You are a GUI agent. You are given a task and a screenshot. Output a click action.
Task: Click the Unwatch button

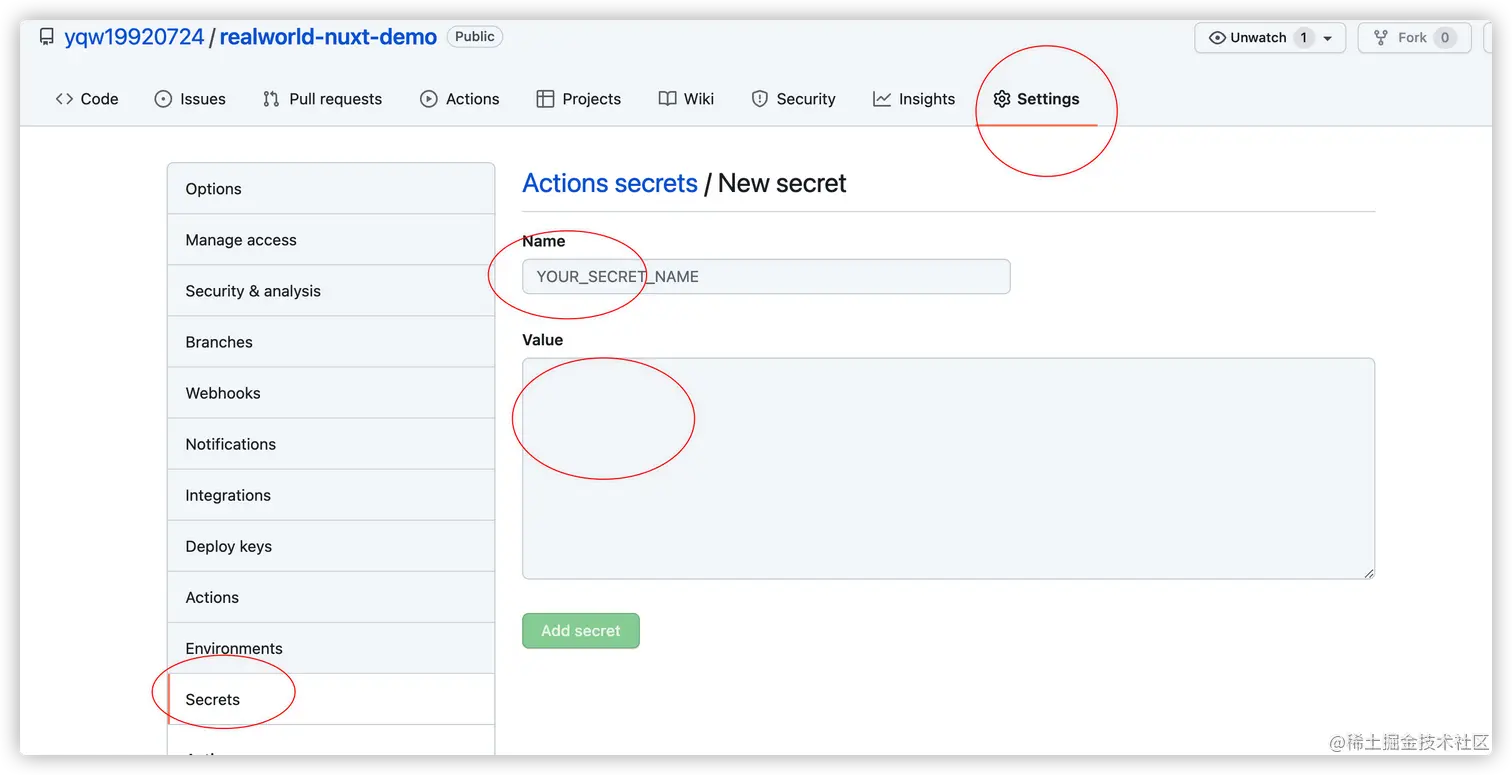[x=1270, y=38]
